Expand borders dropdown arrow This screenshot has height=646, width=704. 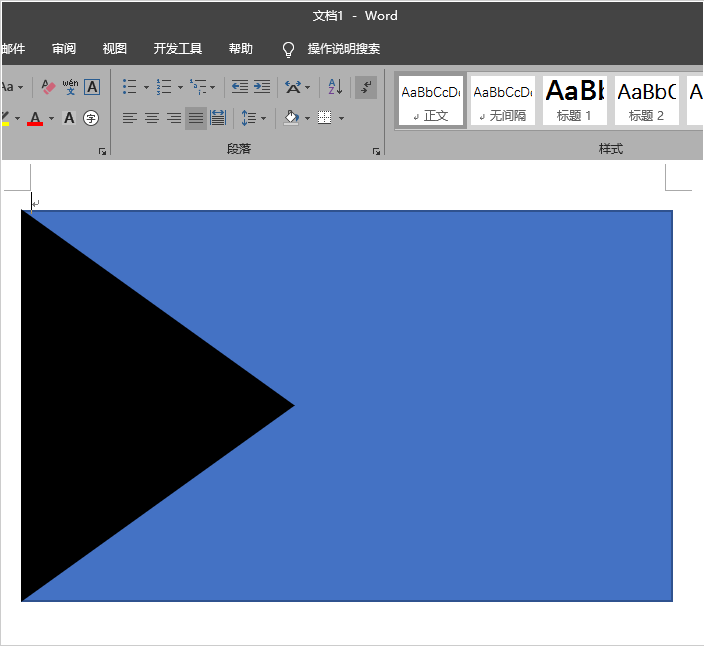point(342,119)
